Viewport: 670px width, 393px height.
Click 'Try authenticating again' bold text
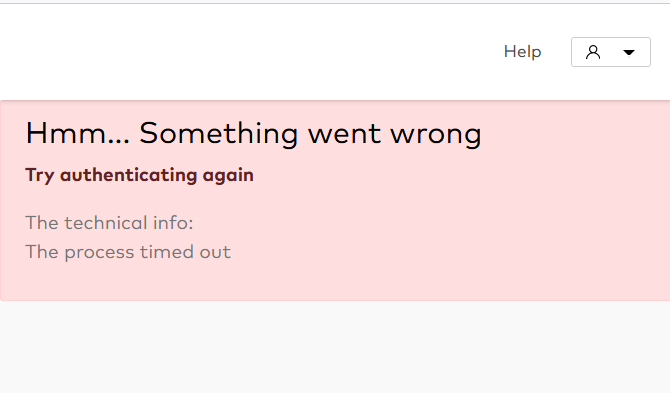[139, 175]
